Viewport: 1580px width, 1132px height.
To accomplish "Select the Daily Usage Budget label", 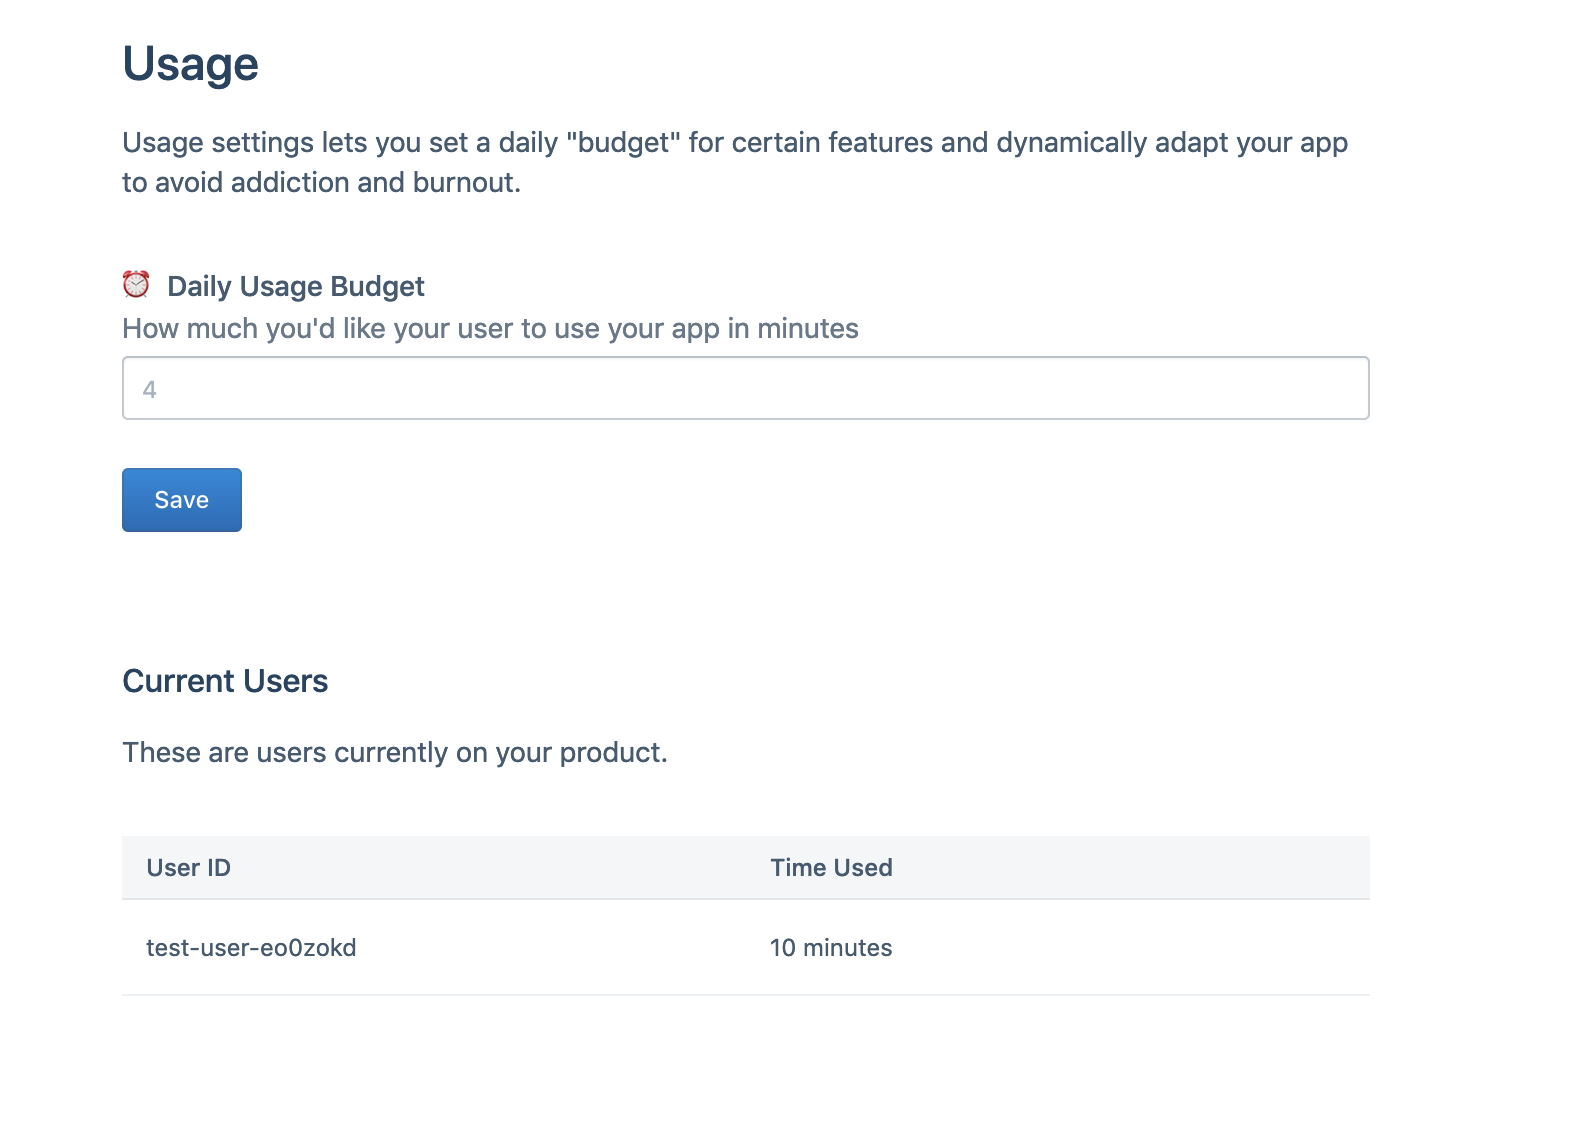I will (295, 287).
